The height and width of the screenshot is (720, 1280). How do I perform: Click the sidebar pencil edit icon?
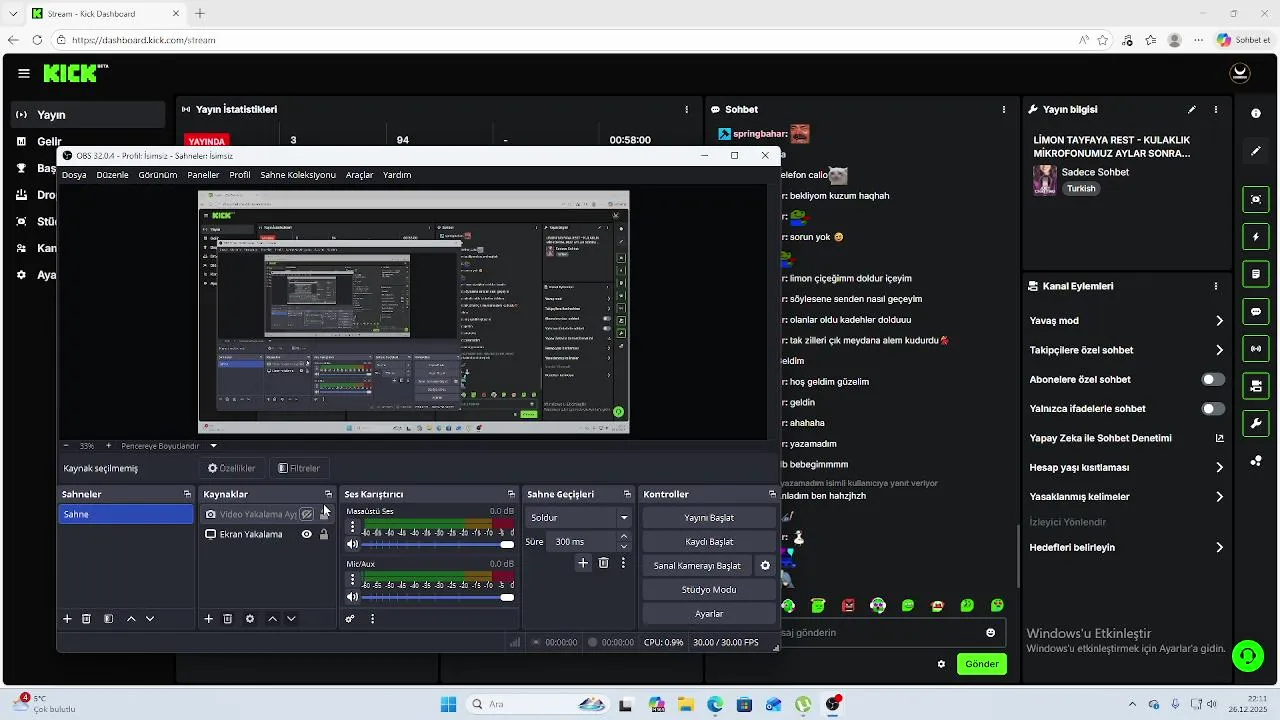(x=1256, y=151)
